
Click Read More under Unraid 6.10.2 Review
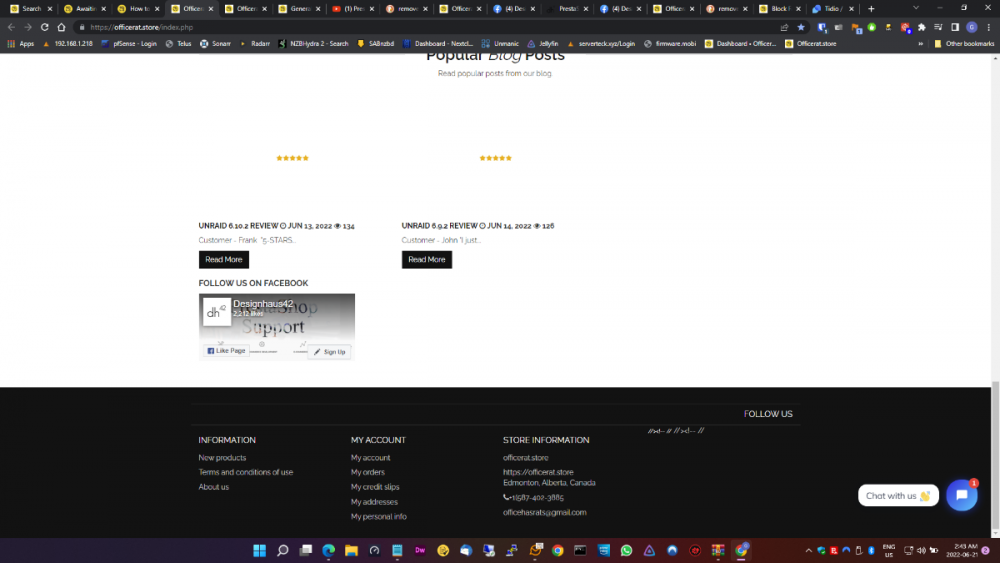pos(224,259)
